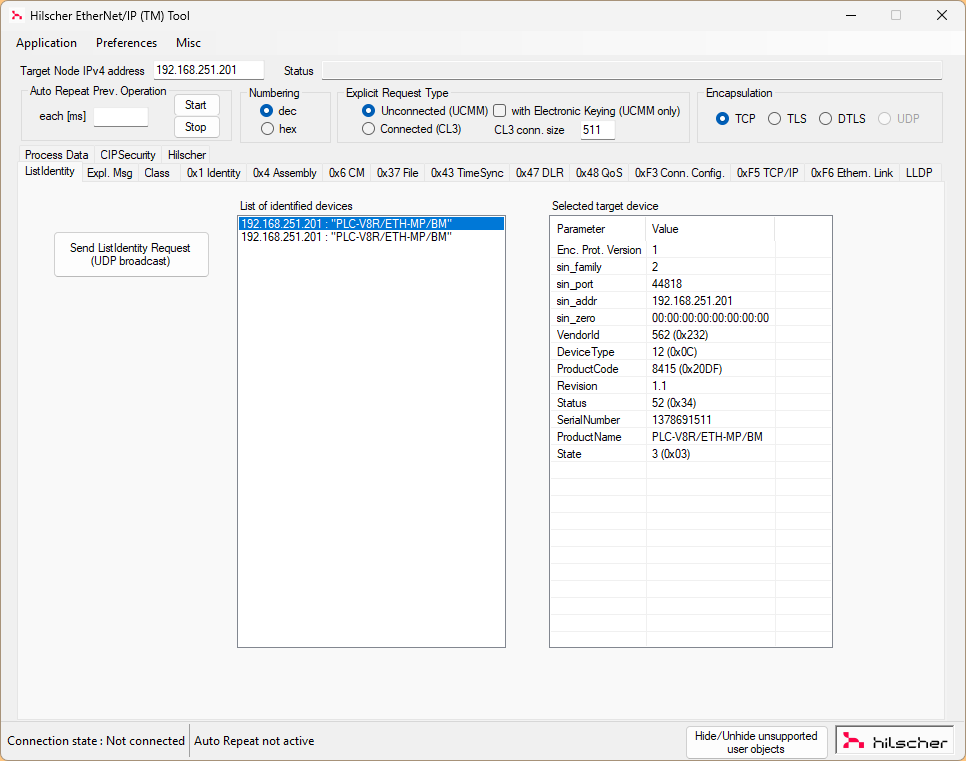The height and width of the screenshot is (761, 966).
Task: Open the 0x43 TimeSync tab
Action: pos(467,173)
